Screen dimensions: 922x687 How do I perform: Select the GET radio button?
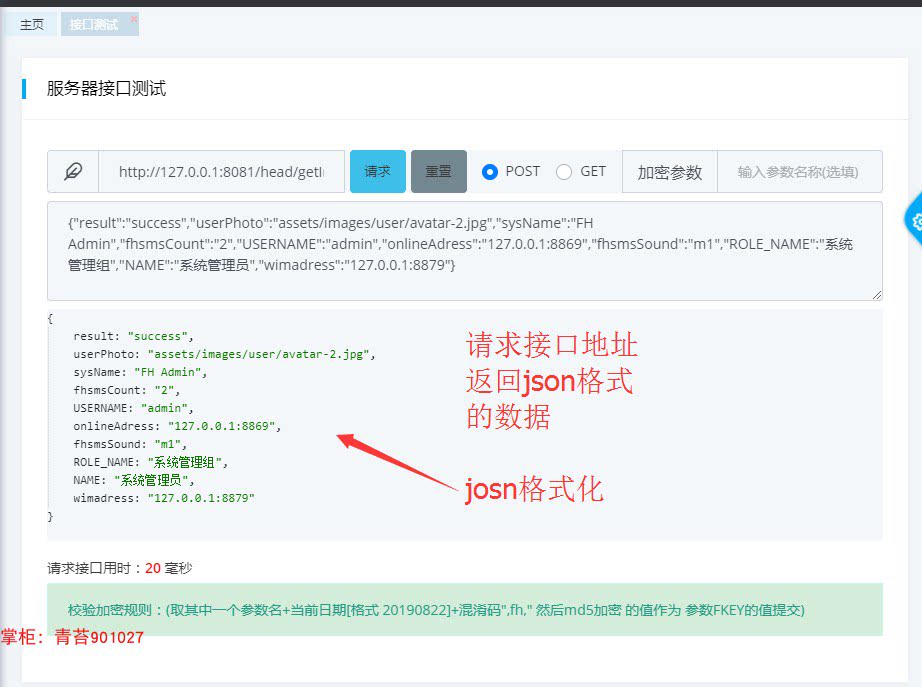coord(564,172)
